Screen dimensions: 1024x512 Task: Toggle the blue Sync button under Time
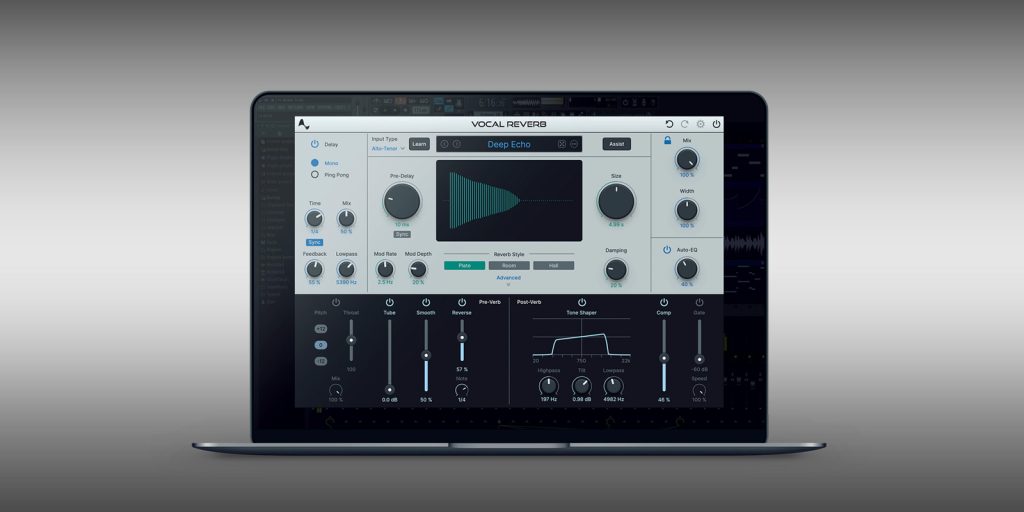(315, 242)
